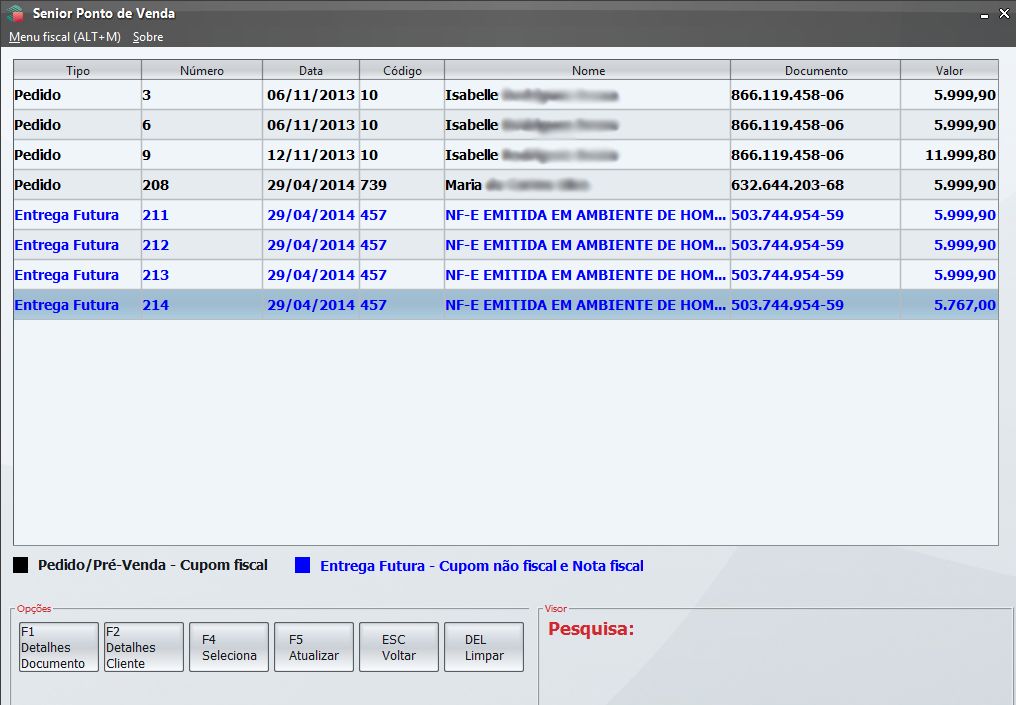The width and height of the screenshot is (1016, 705).
Task: Click the Documento column header
Action: (x=816, y=70)
